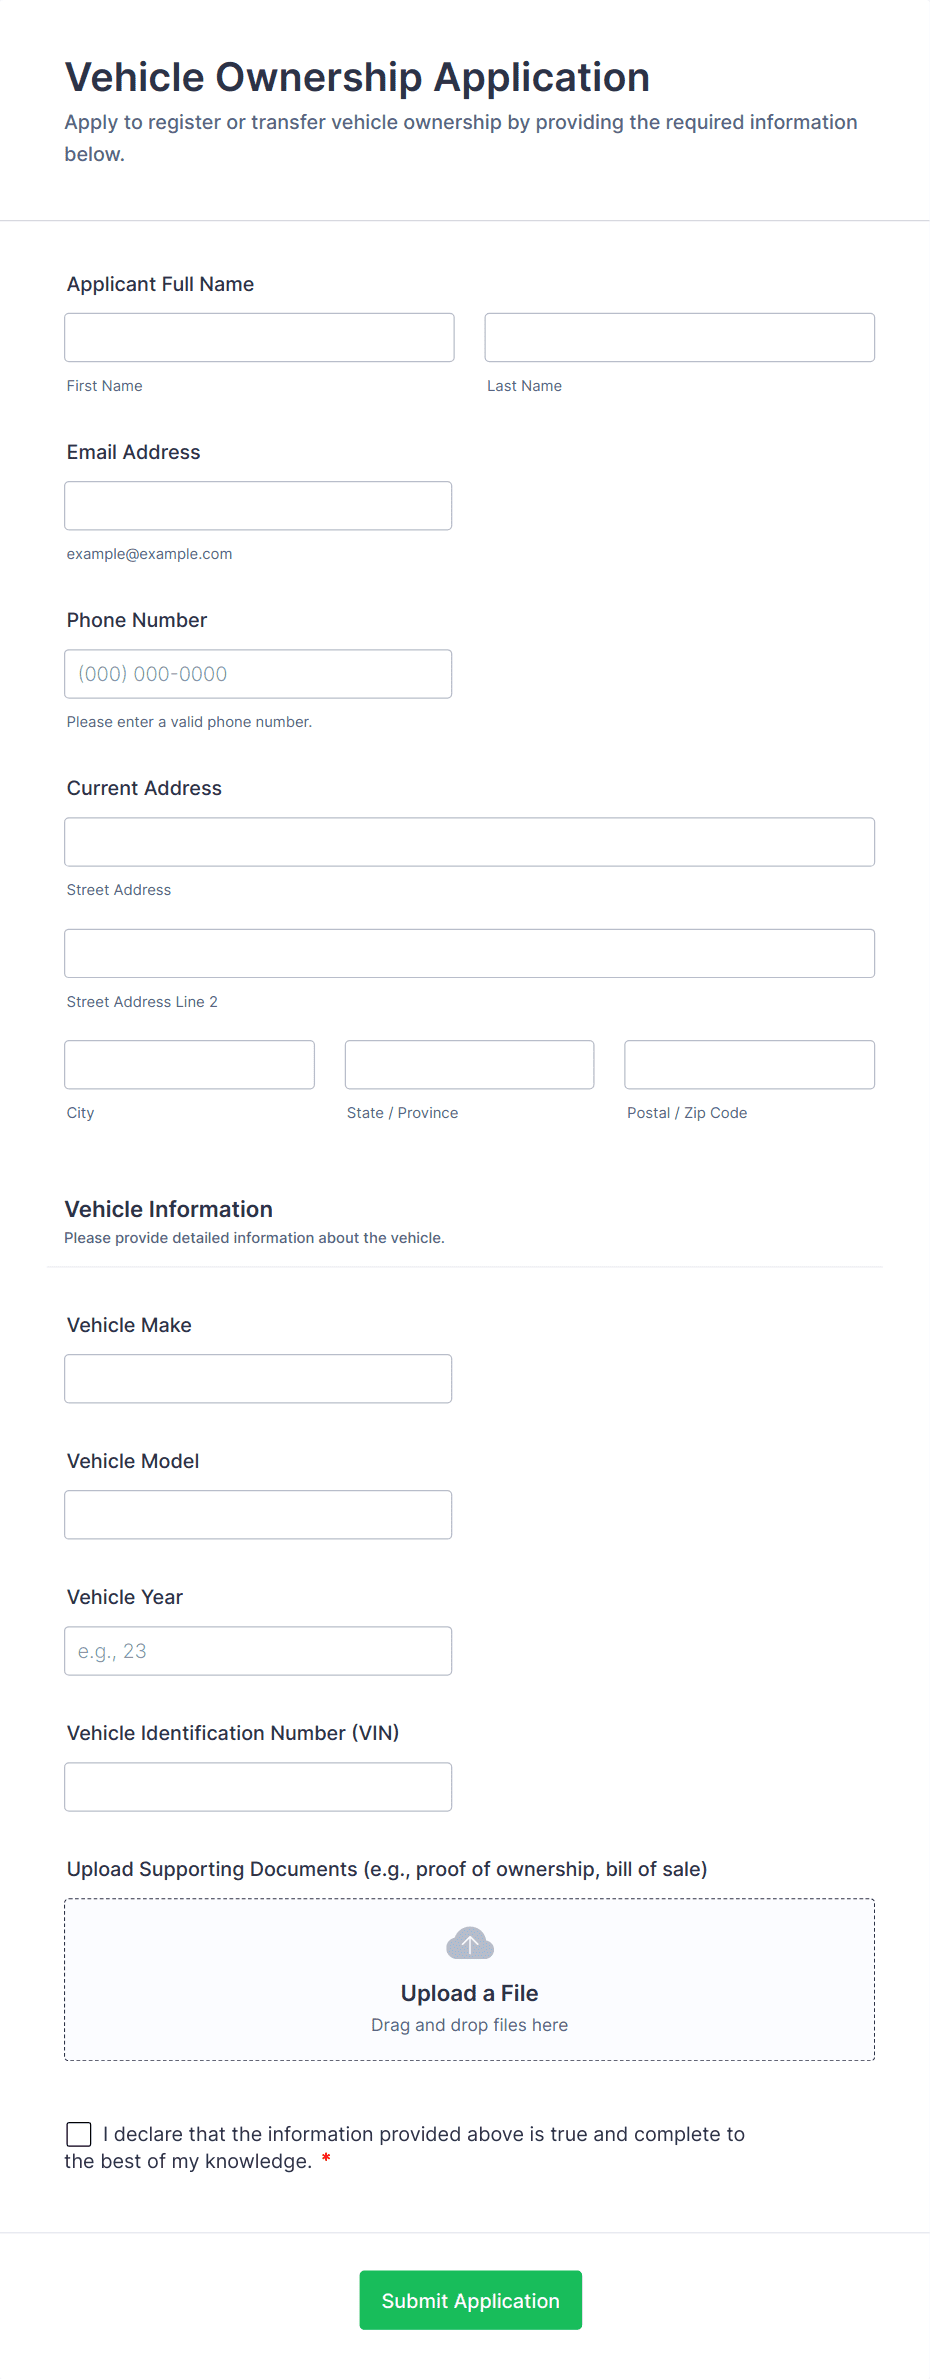The width and height of the screenshot is (930, 2379).
Task: Click the Vehicle Information section heading
Action: point(168,1209)
